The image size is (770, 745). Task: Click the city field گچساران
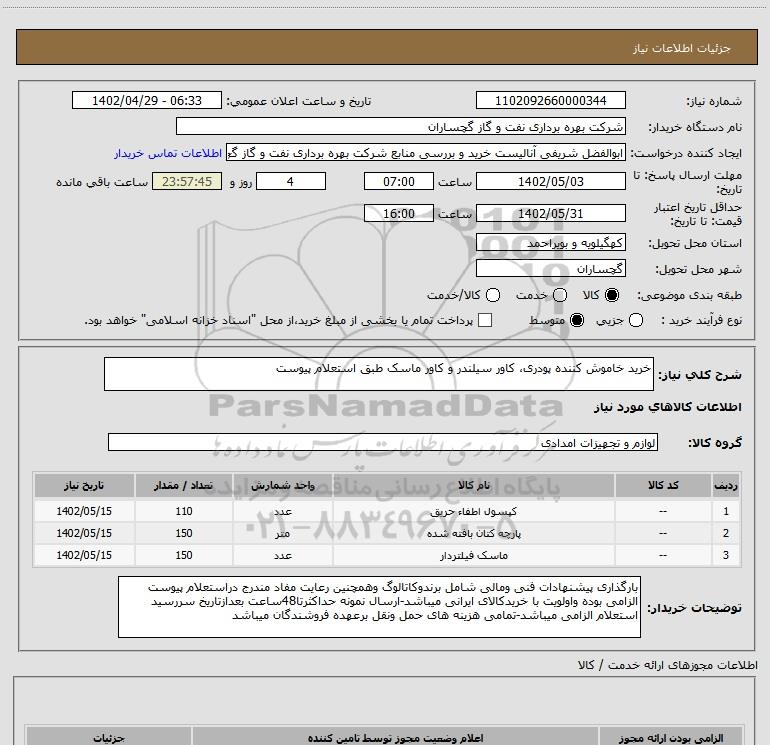[550, 268]
